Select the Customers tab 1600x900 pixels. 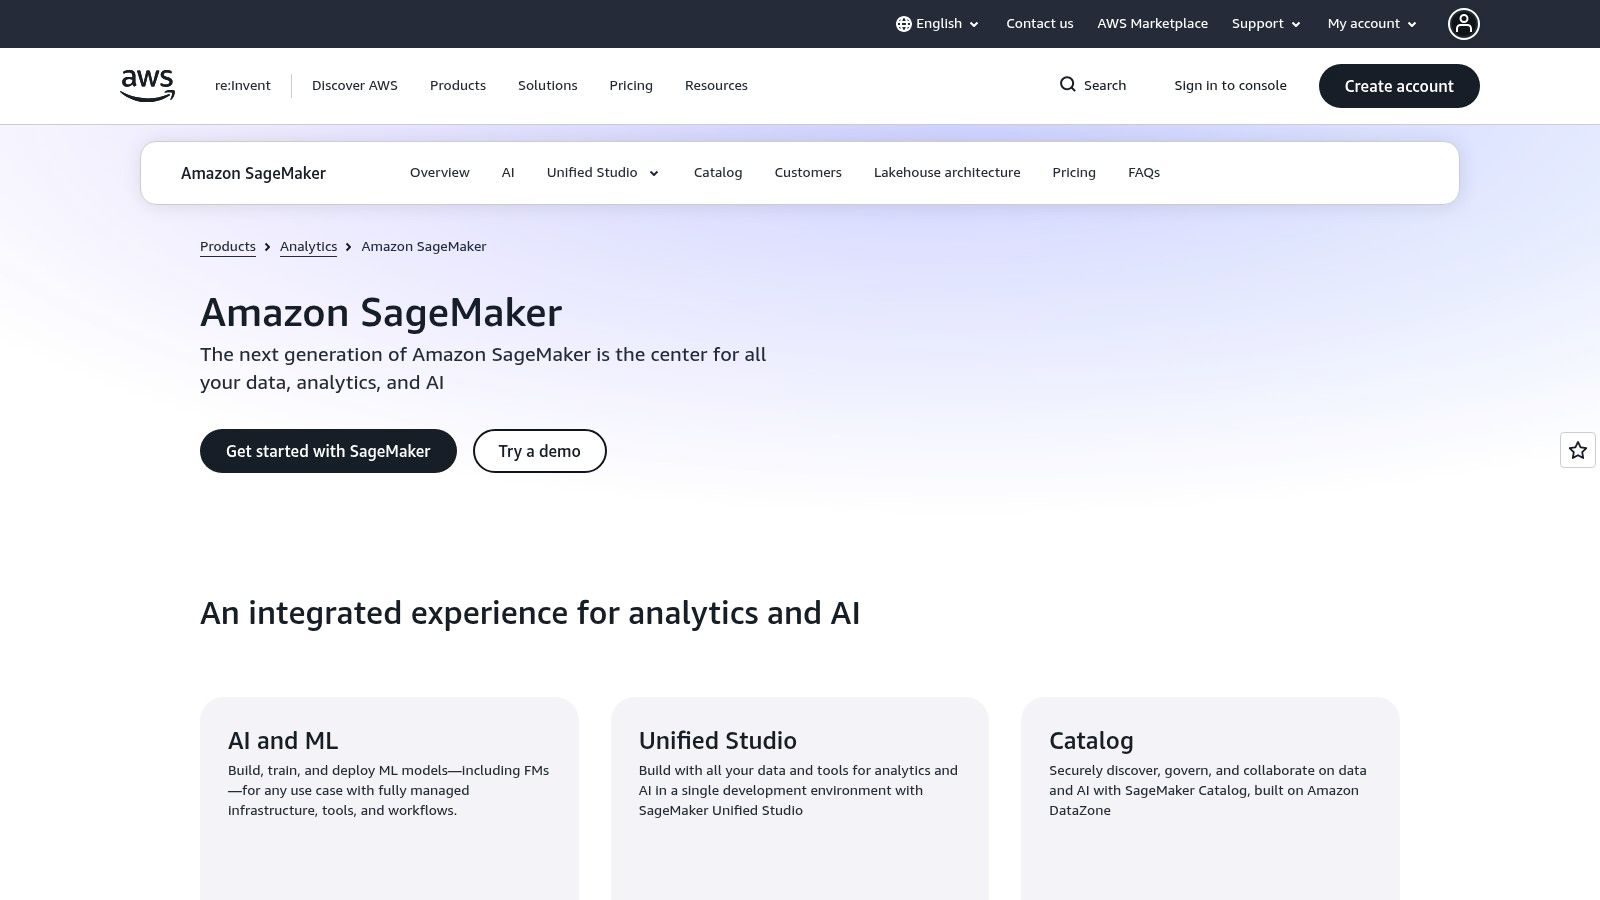tap(808, 173)
